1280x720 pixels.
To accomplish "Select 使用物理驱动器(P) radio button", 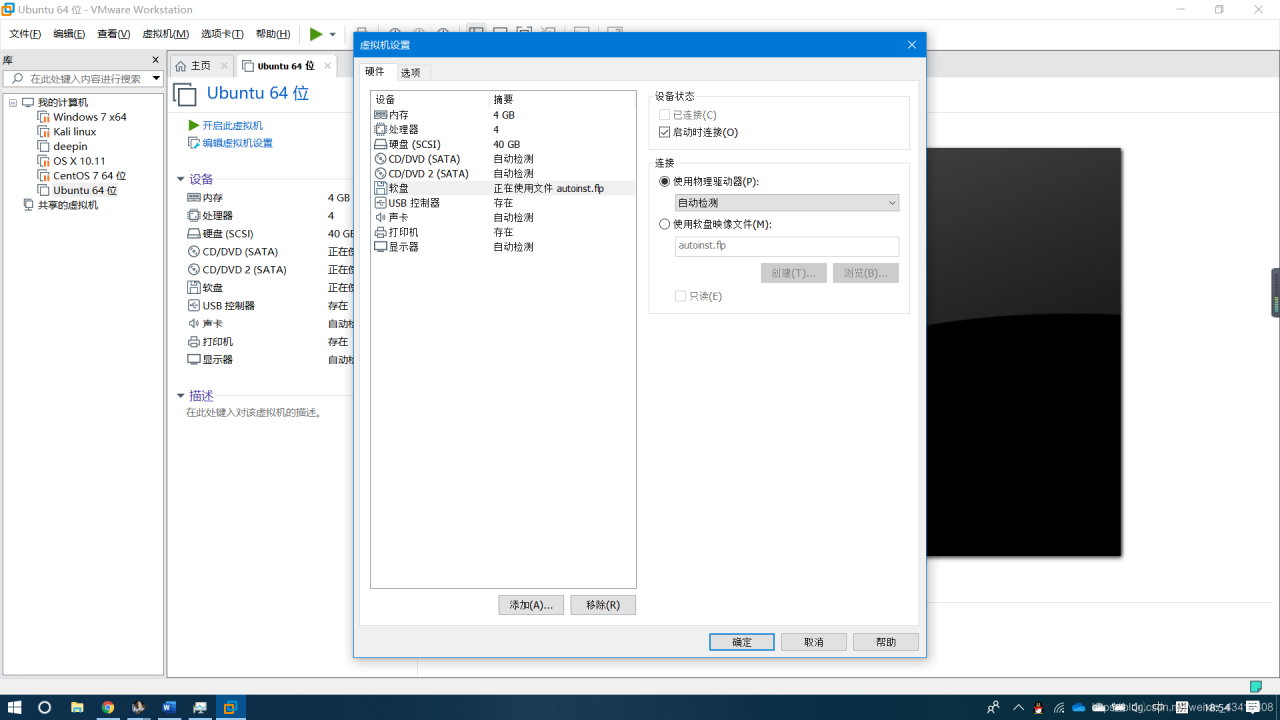I will click(x=665, y=182).
